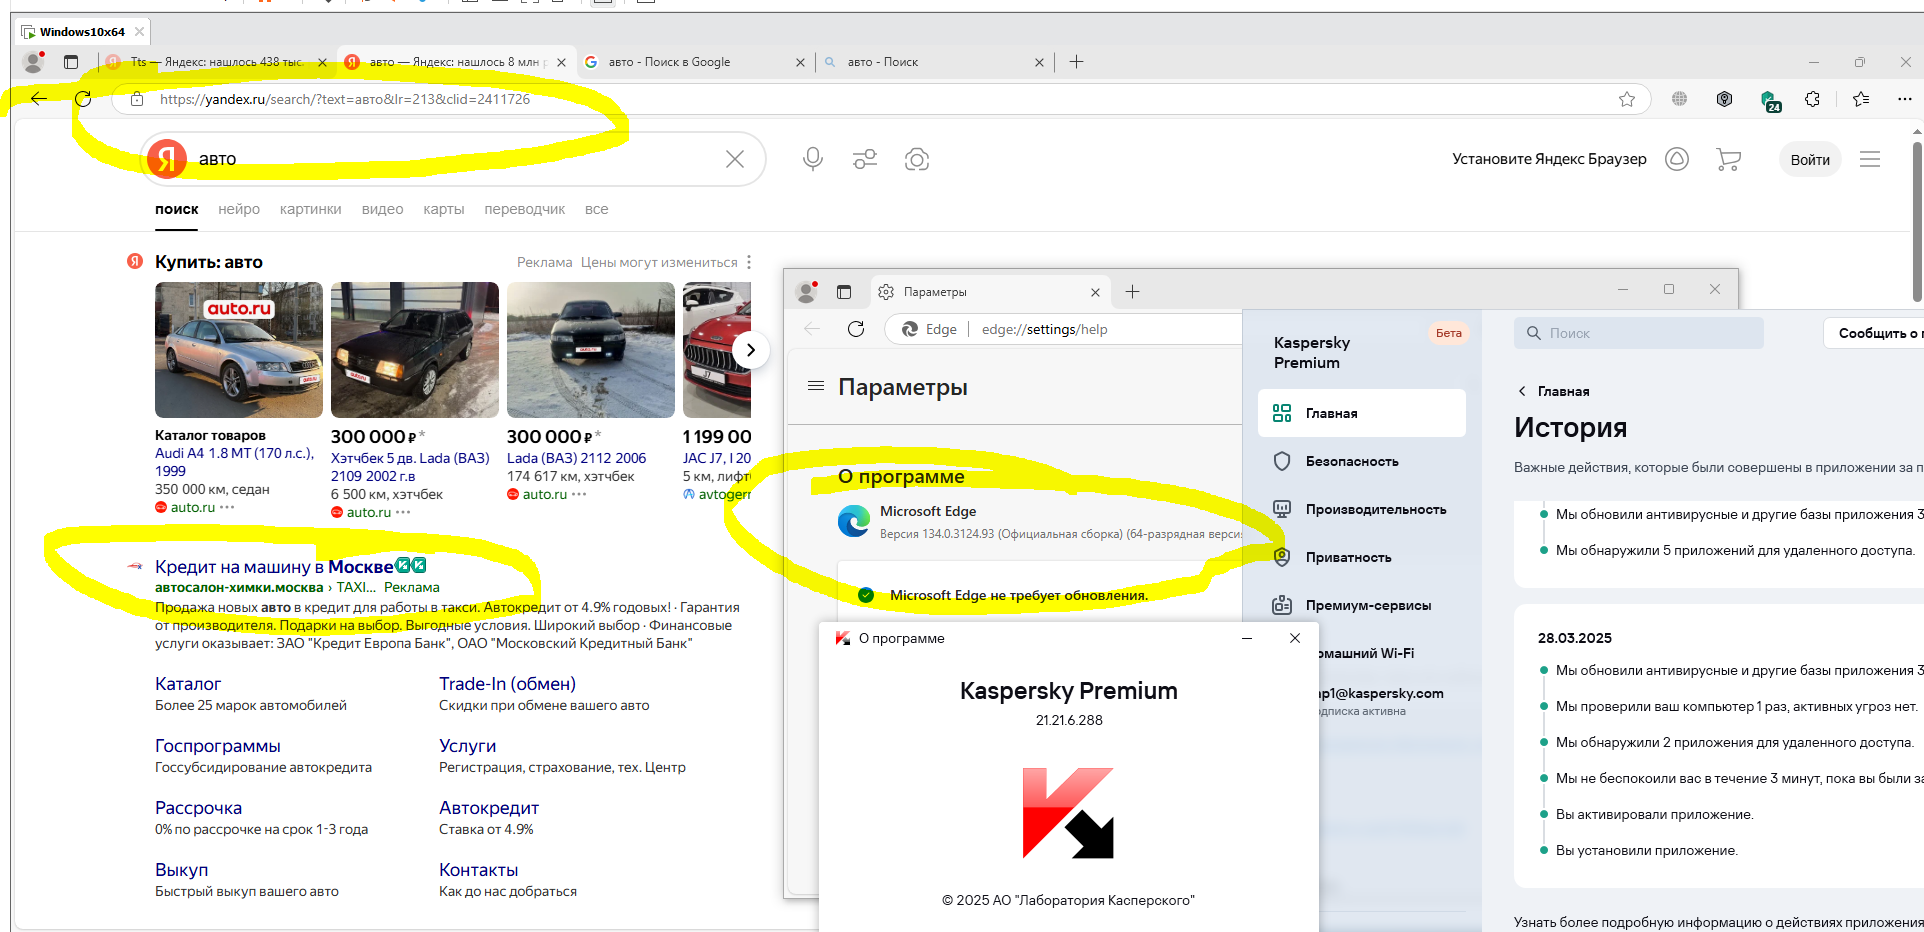Close the О программе Kaspersky dialog

pyautogui.click(x=1295, y=638)
